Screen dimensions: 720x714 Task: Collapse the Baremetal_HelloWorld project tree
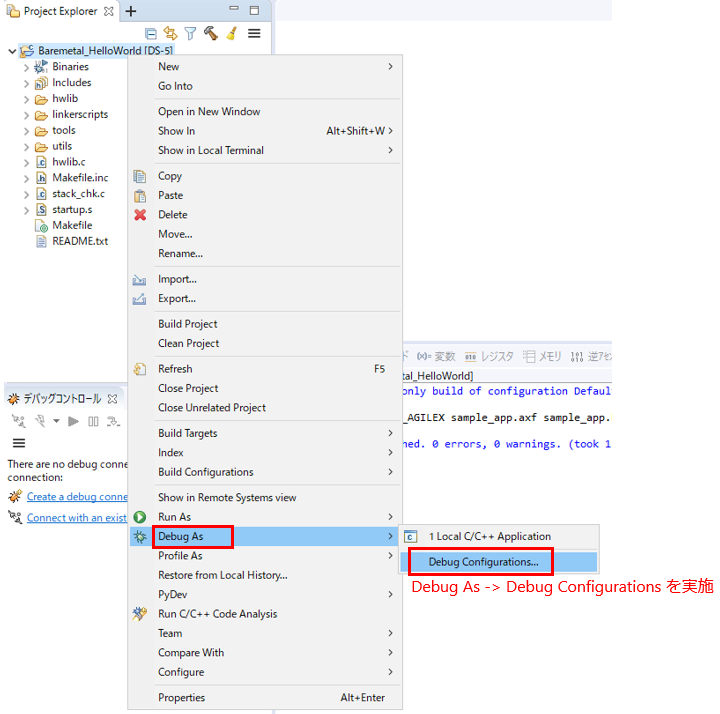[x=11, y=50]
